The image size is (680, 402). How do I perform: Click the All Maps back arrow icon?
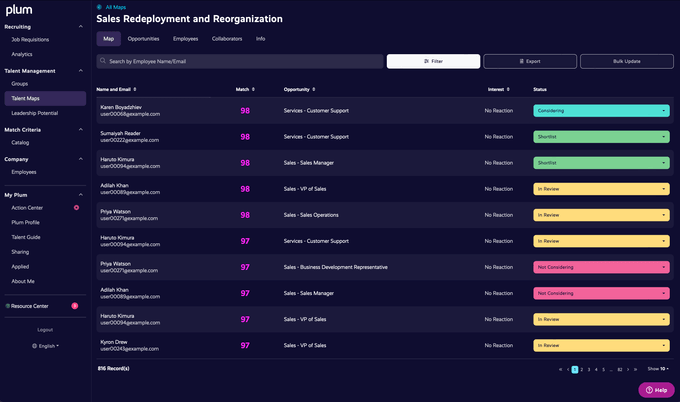(99, 7)
